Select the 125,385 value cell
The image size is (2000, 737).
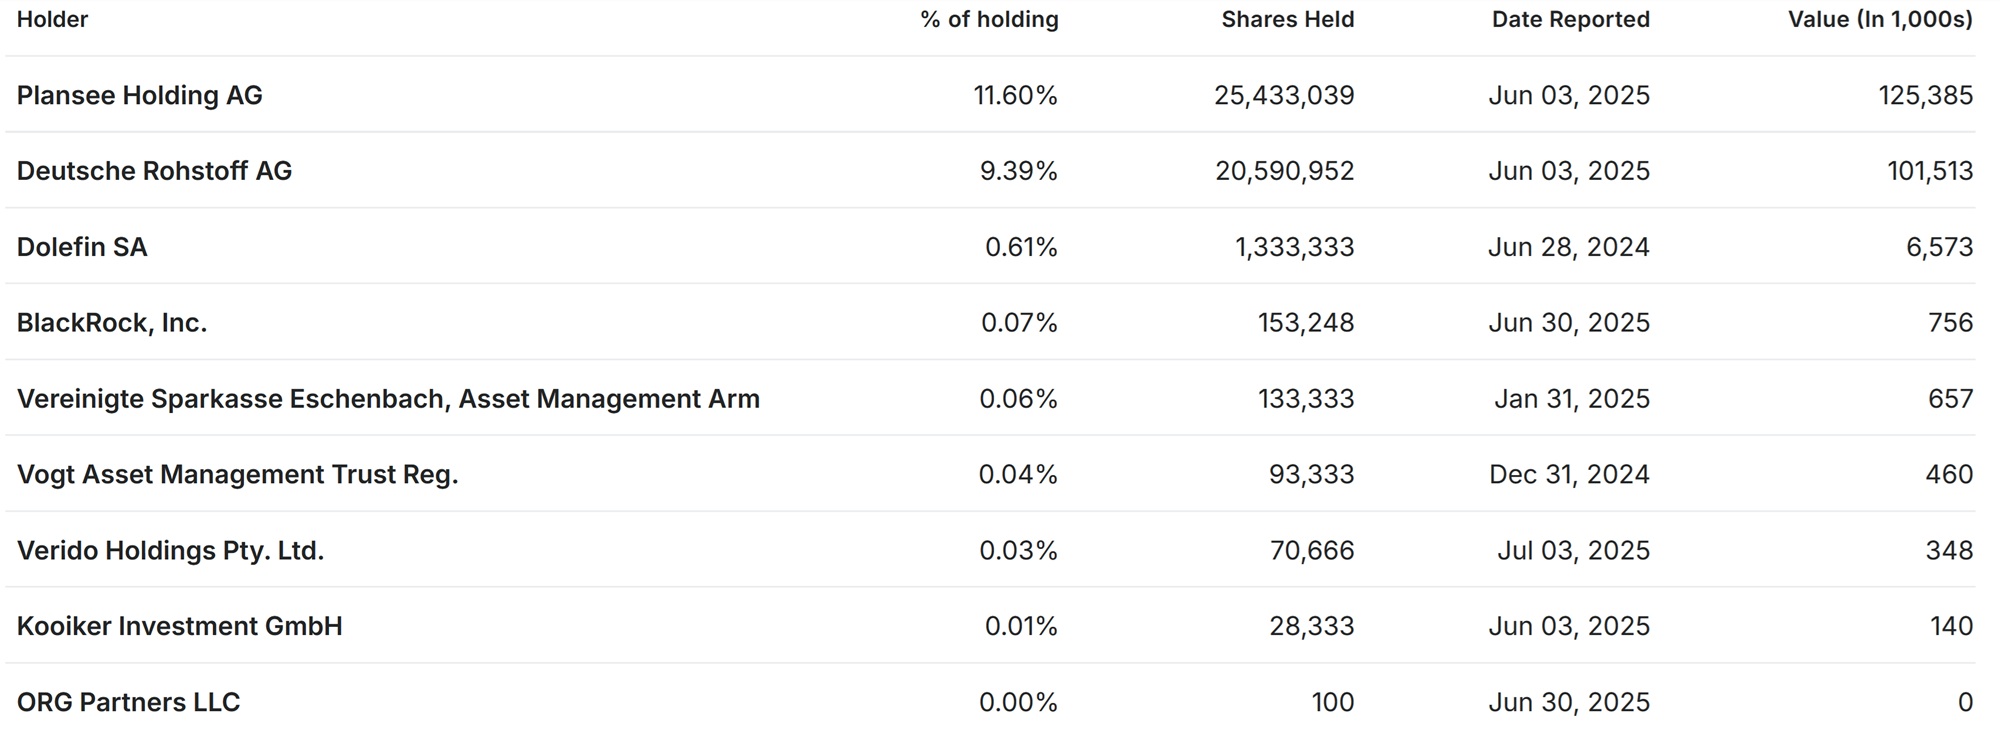[x=1925, y=95]
